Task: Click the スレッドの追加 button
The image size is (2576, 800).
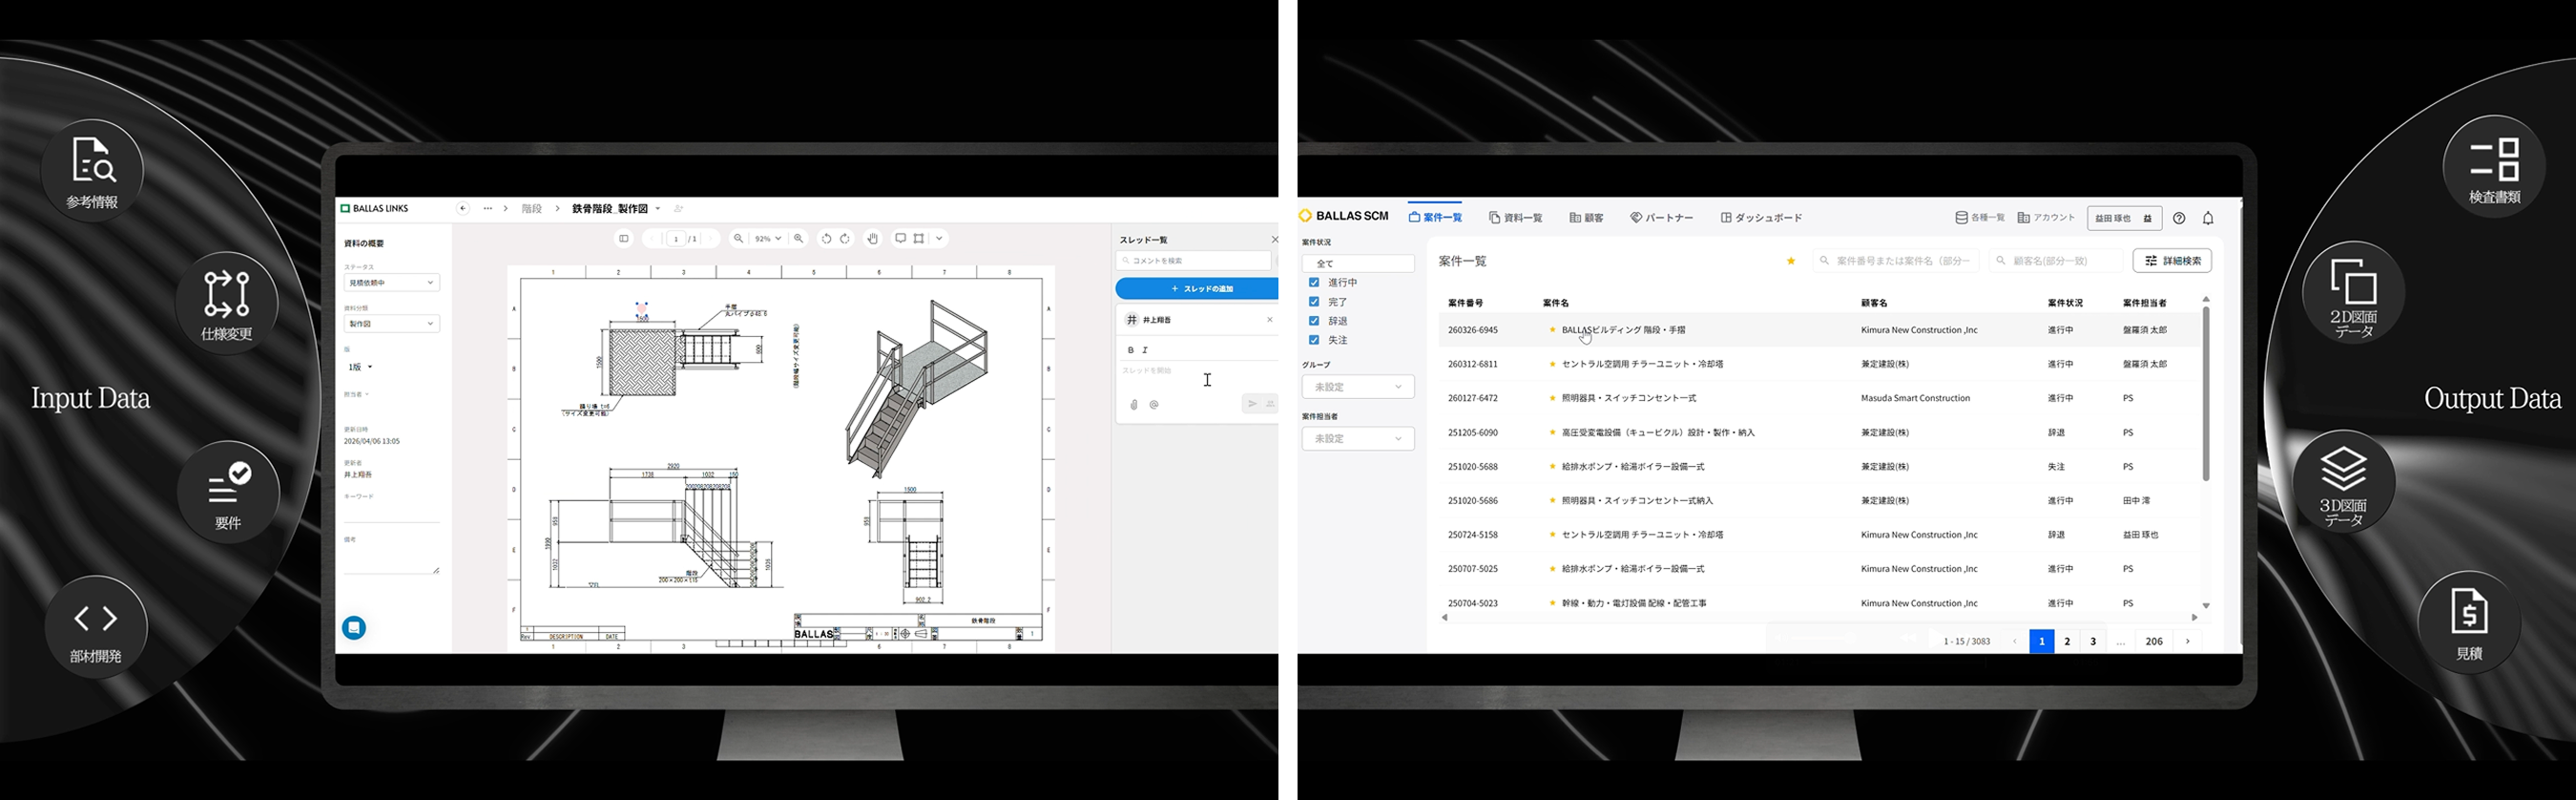Action: pos(1197,289)
